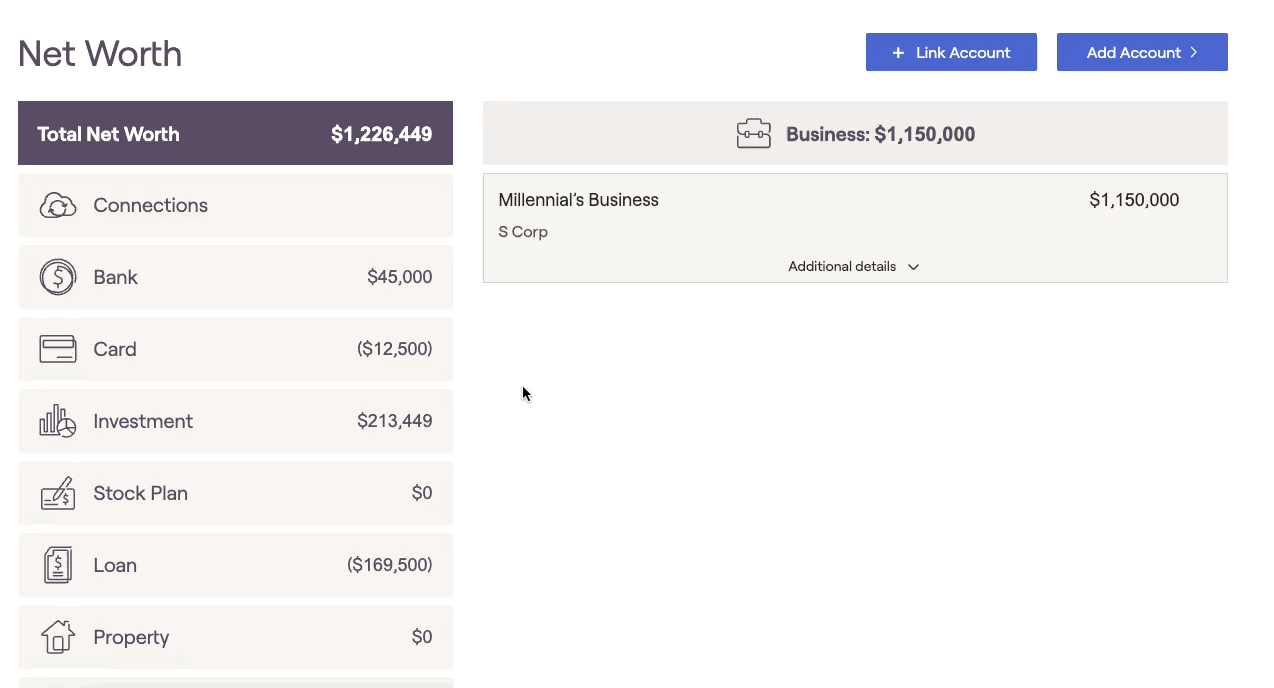Image resolution: width=1274 pixels, height=688 pixels.
Task: Click the Business briefcase icon
Action: (x=754, y=134)
